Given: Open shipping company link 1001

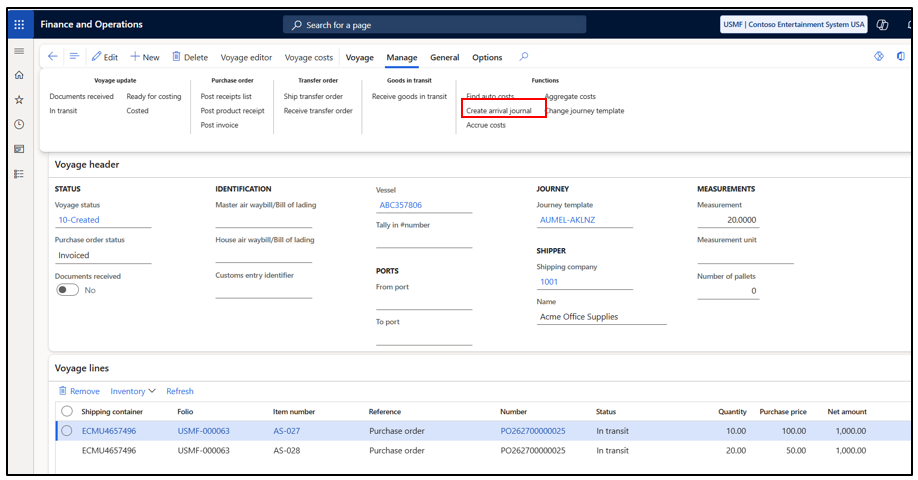Looking at the screenshot, I should pos(549,282).
